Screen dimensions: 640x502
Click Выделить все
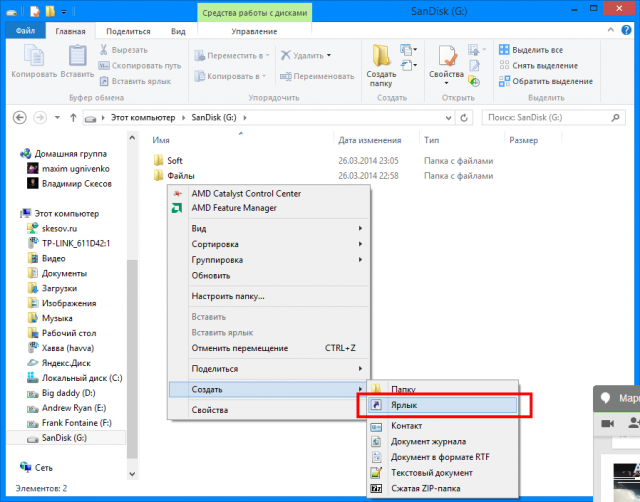click(x=531, y=50)
